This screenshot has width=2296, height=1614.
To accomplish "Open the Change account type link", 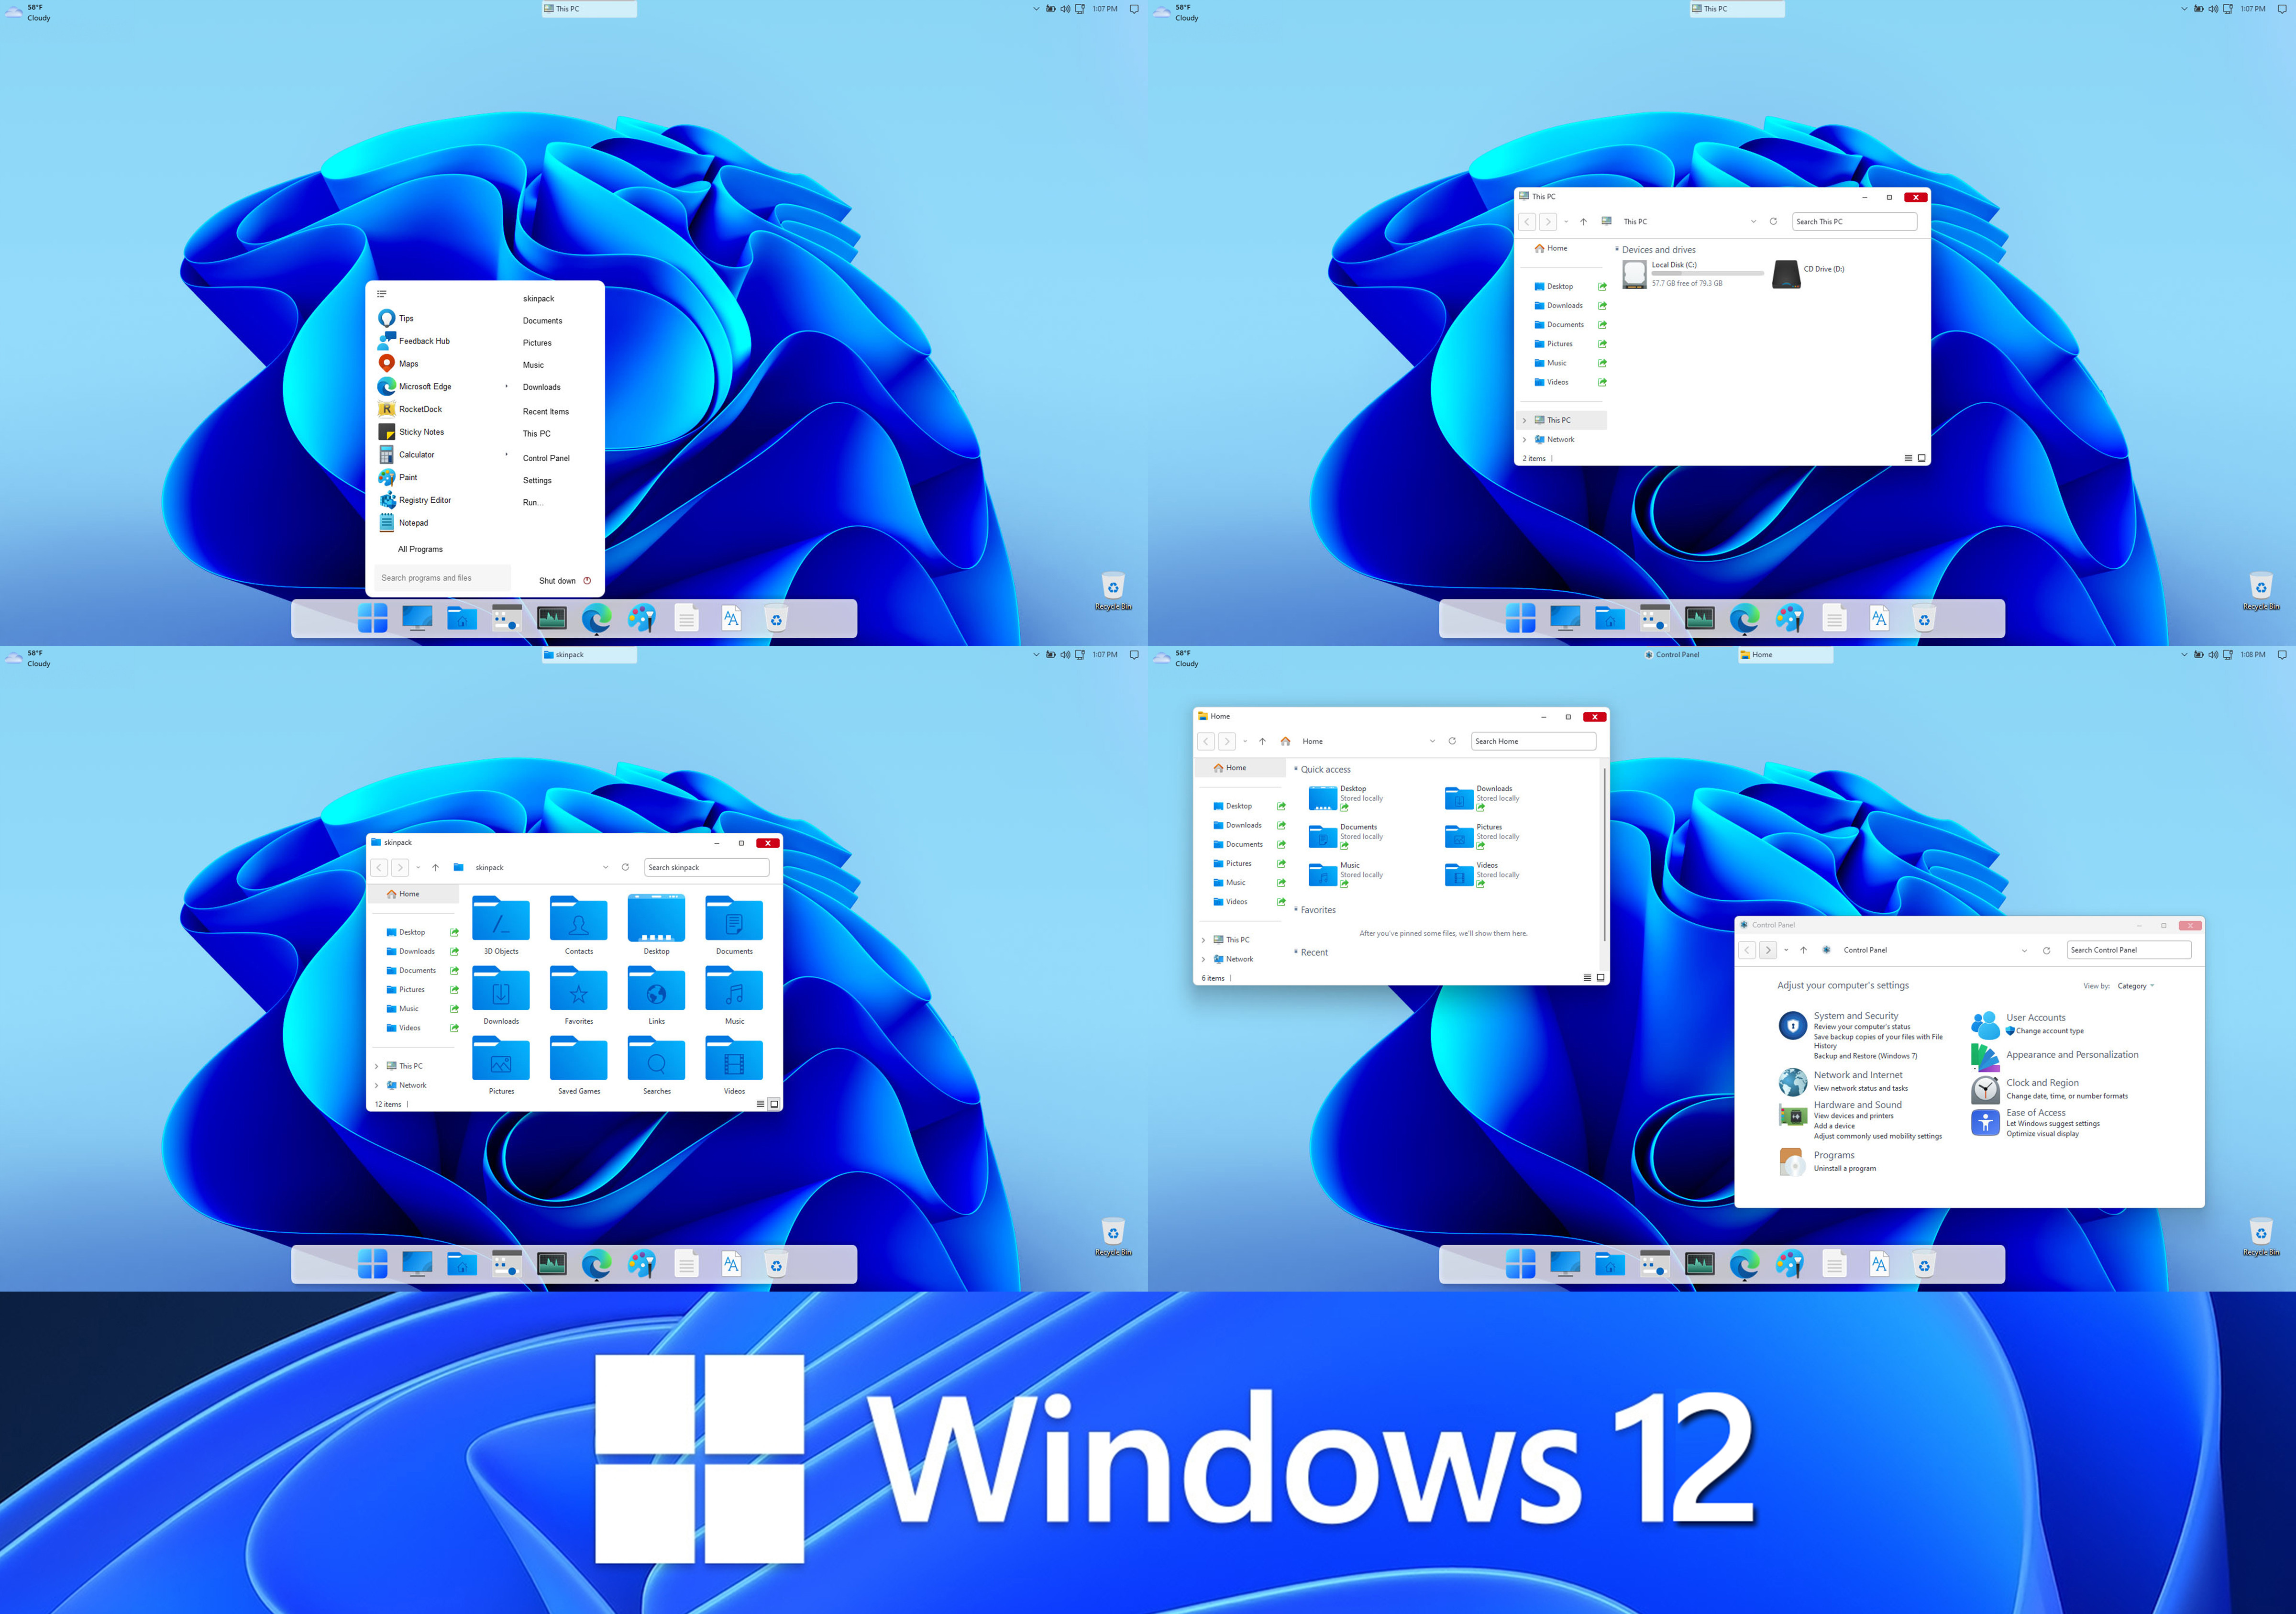I will tap(2049, 1031).
